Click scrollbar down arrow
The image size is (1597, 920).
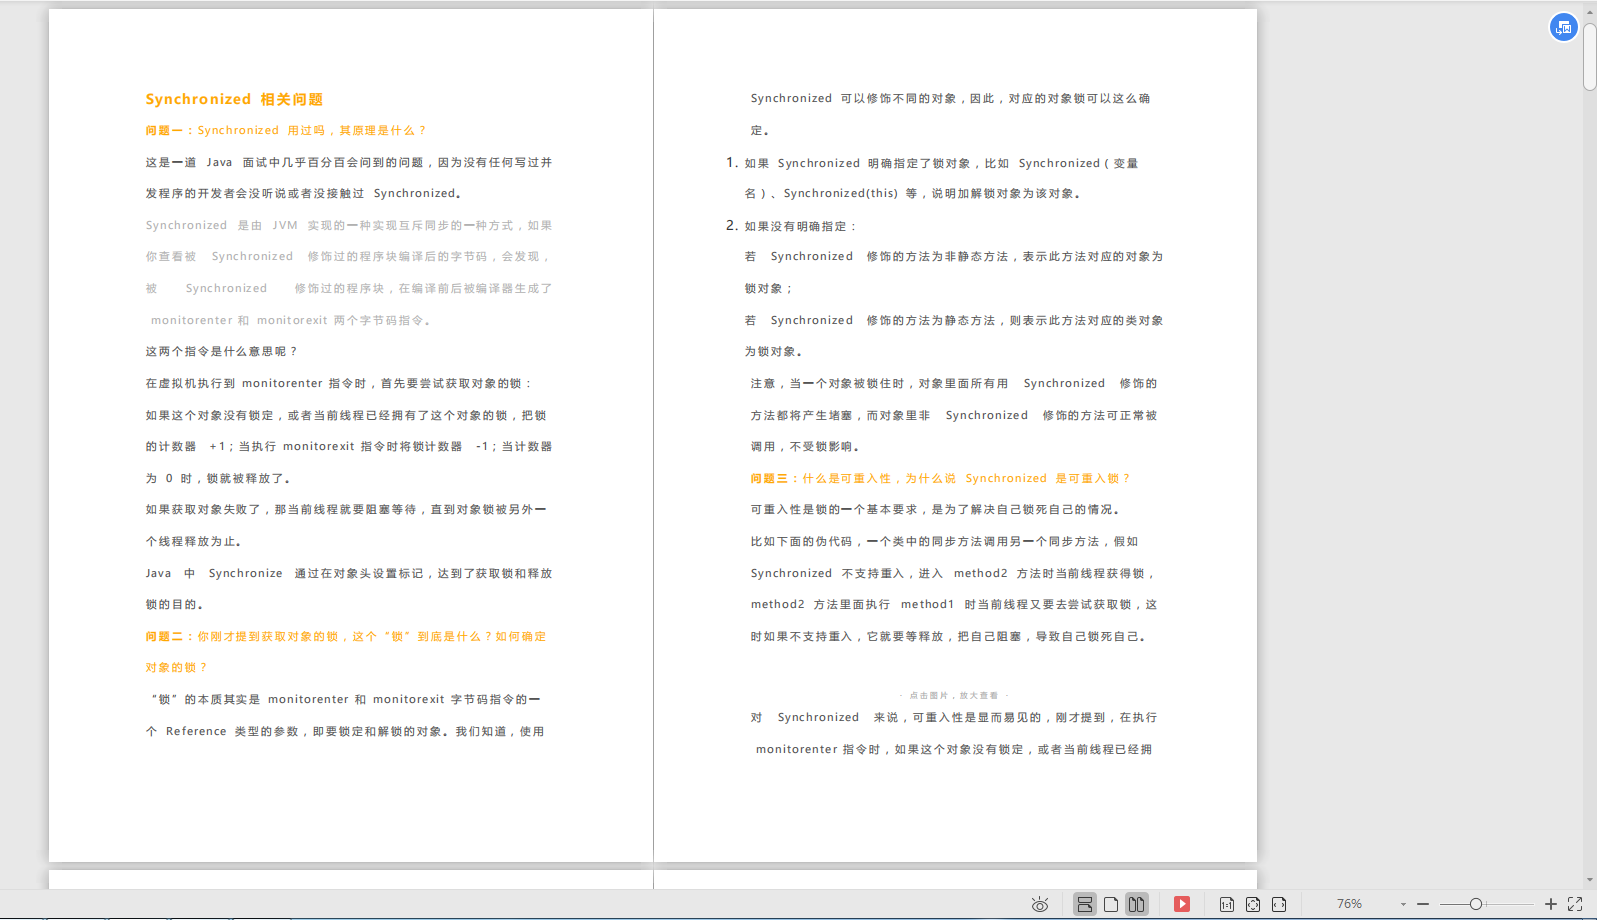coord(1590,880)
